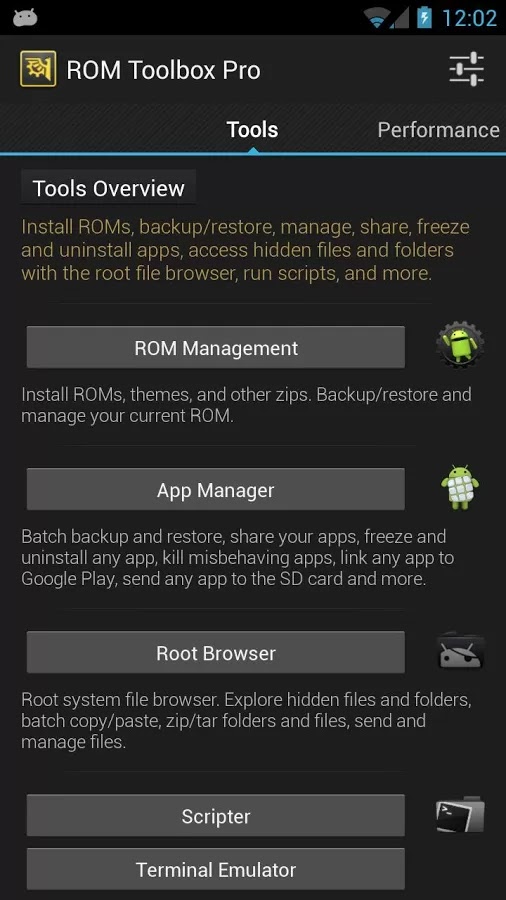Image resolution: width=506 pixels, height=900 pixels.
Task: Tap the Root Browser pirate folder icon
Action: point(461,651)
